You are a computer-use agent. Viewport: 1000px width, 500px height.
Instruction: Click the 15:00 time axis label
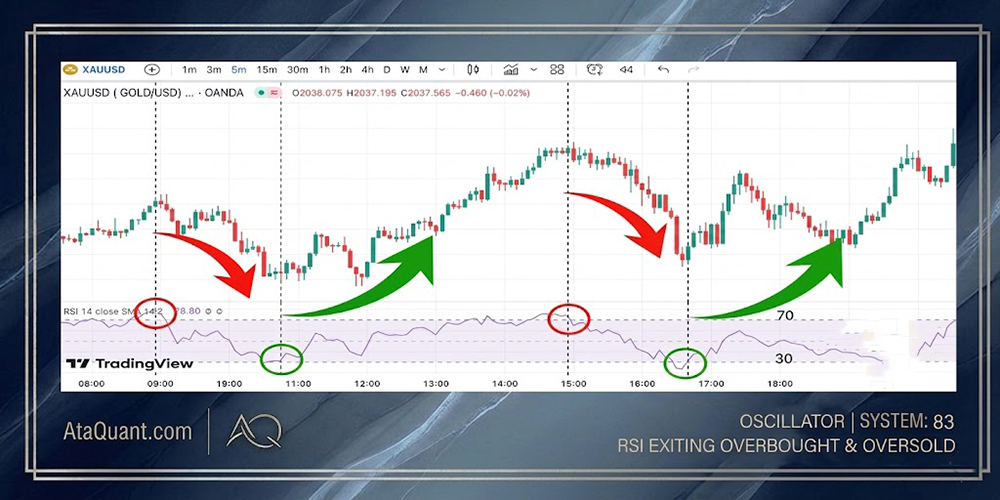point(573,384)
